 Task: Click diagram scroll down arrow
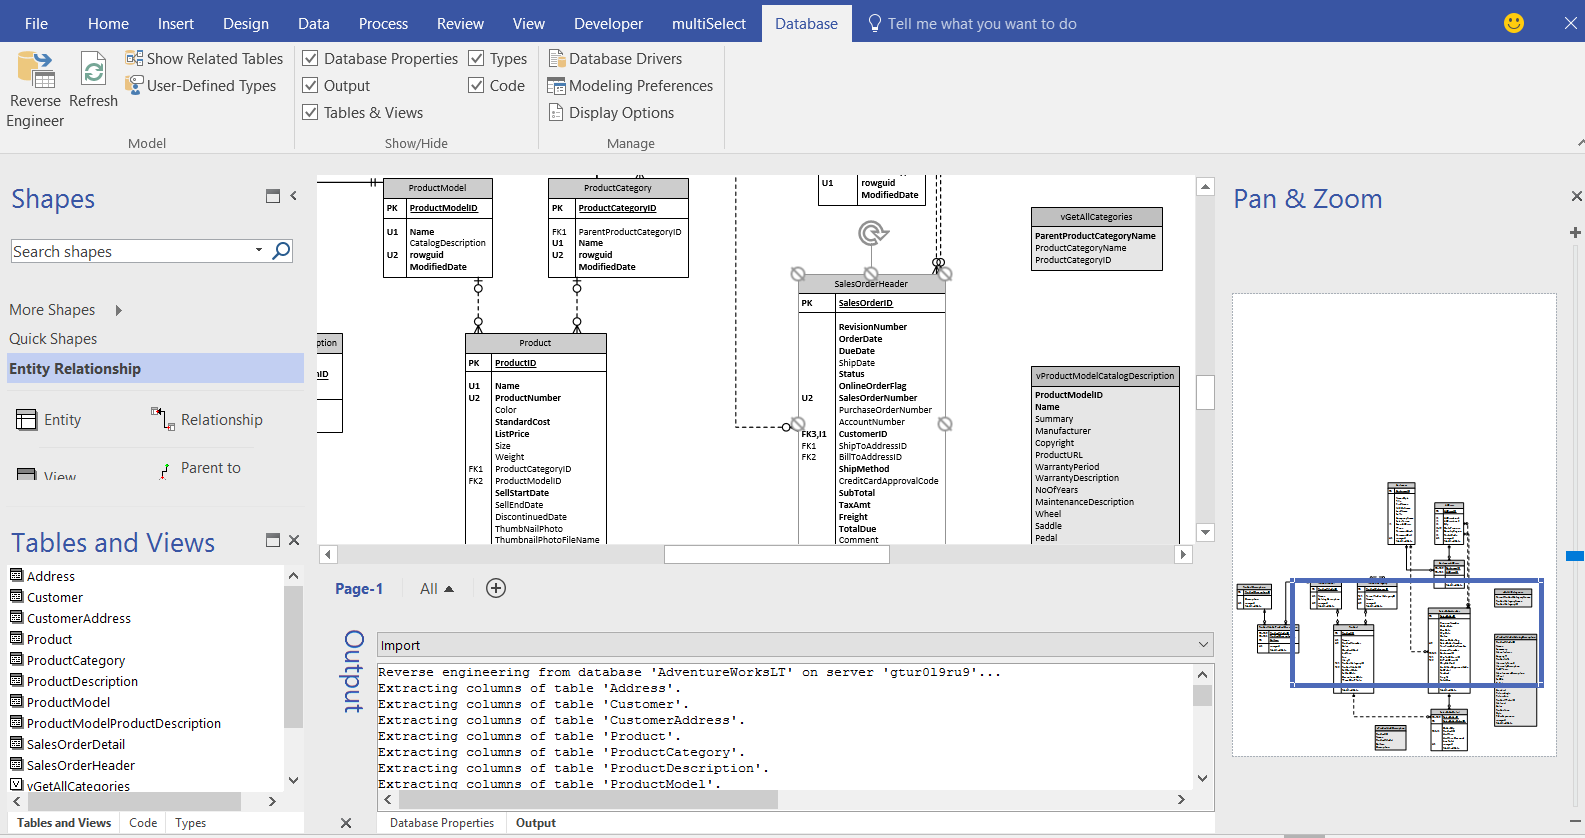tap(1205, 533)
